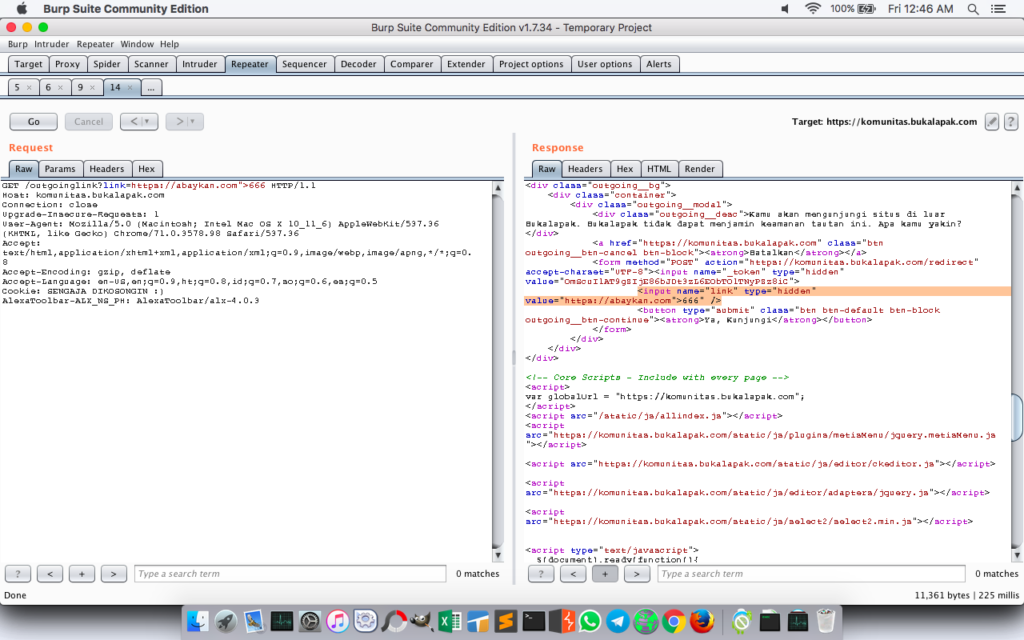Viewport: 1024px width, 640px height.
Task: Switch to the Intruder tool tab
Action: click(x=200, y=64)
